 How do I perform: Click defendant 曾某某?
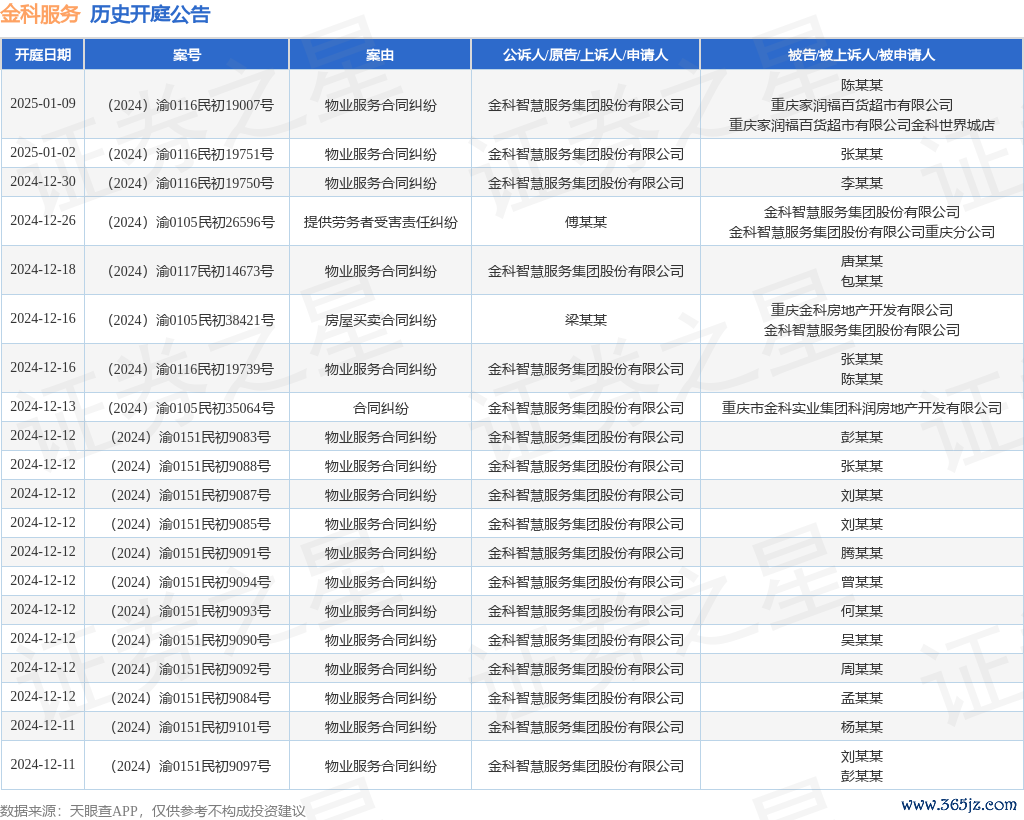pos(861,582)
